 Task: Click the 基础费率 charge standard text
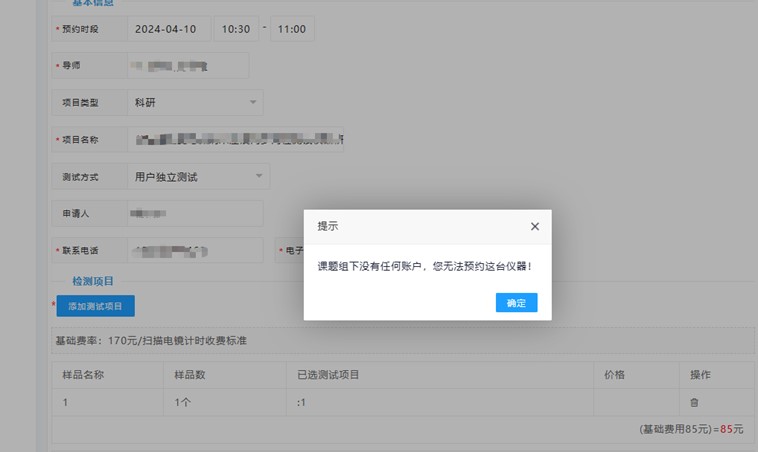pyautogui.click(x=151, y=341)
